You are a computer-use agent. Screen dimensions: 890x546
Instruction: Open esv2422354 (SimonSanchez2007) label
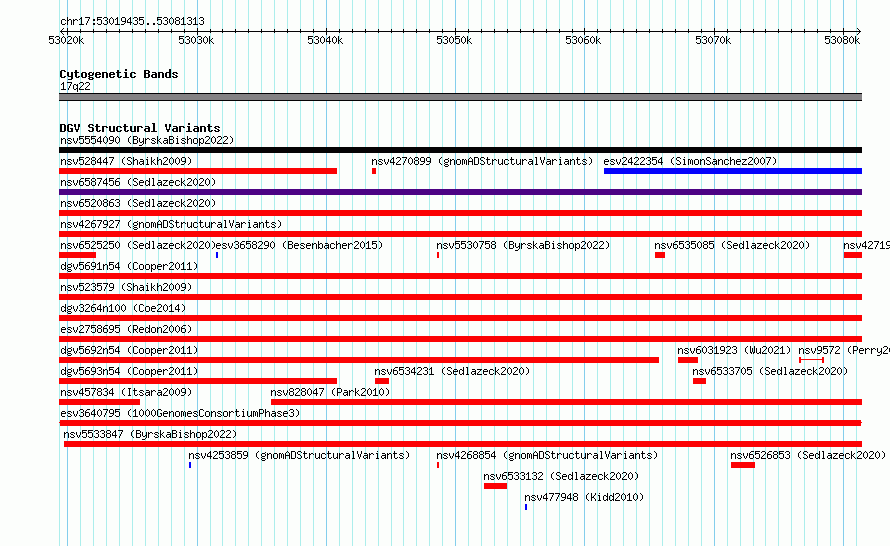click(x=690, y=161)
